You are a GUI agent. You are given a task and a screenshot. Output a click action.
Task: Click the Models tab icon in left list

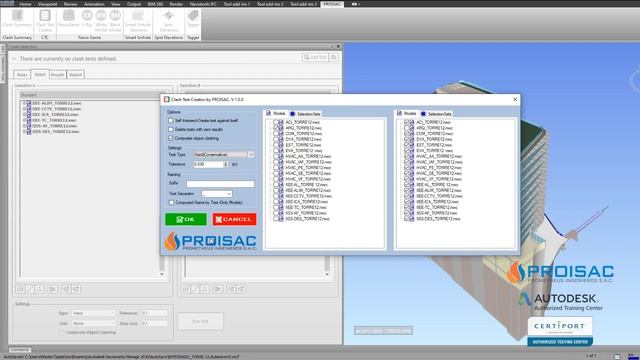(x=268, y=113)
